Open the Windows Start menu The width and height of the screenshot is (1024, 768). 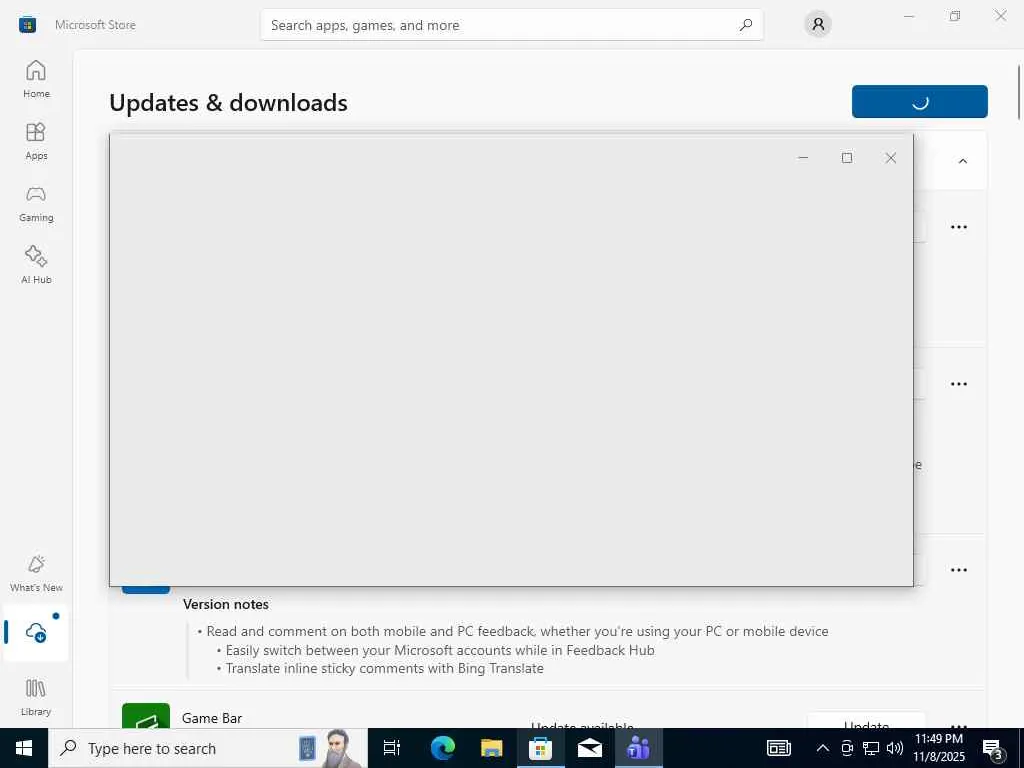pyautogui.click(x=24, y=748)
